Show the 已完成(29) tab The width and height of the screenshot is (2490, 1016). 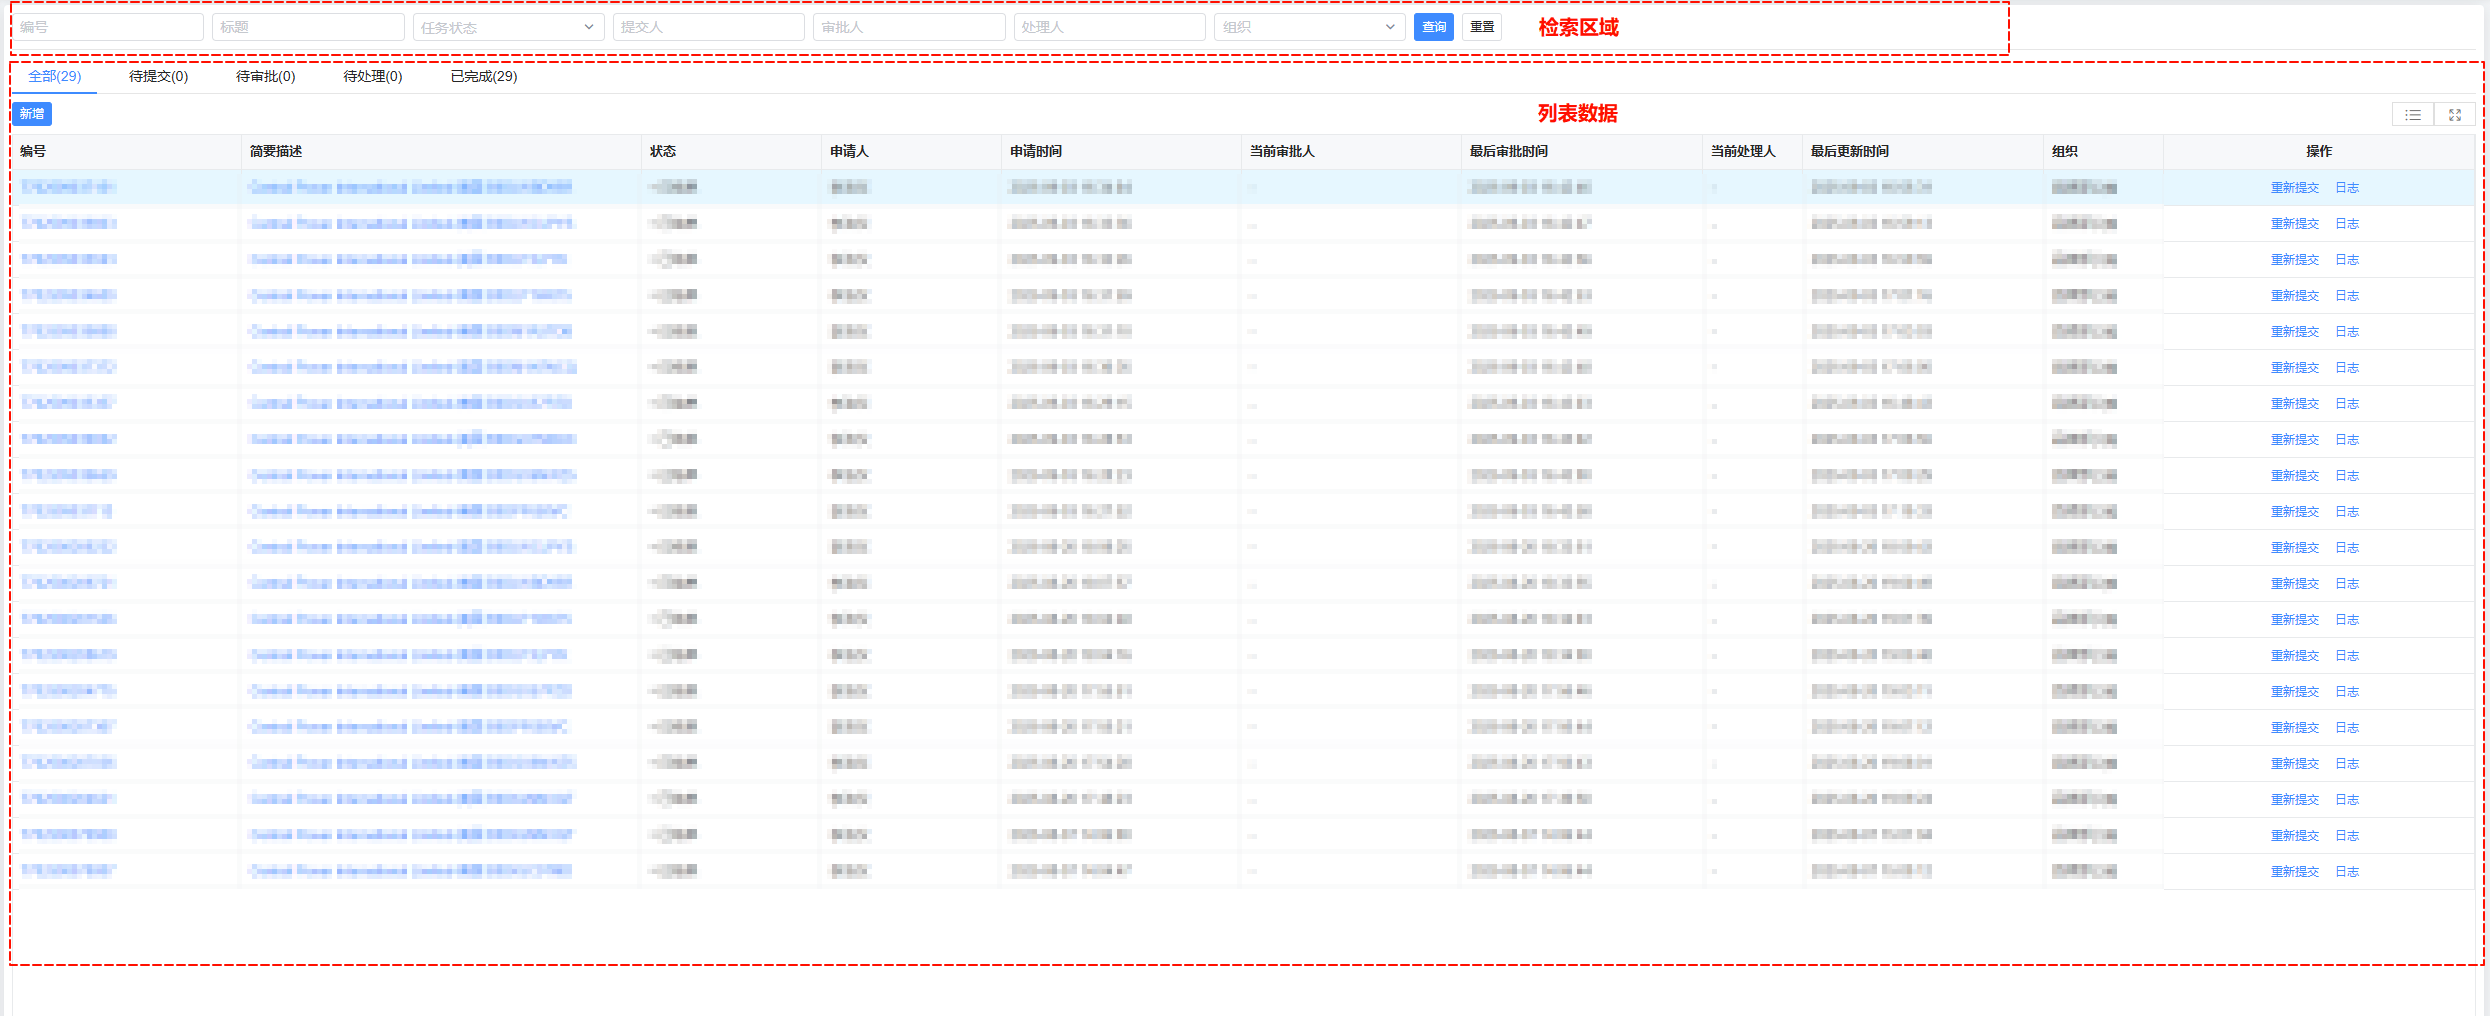coord(483,76)
